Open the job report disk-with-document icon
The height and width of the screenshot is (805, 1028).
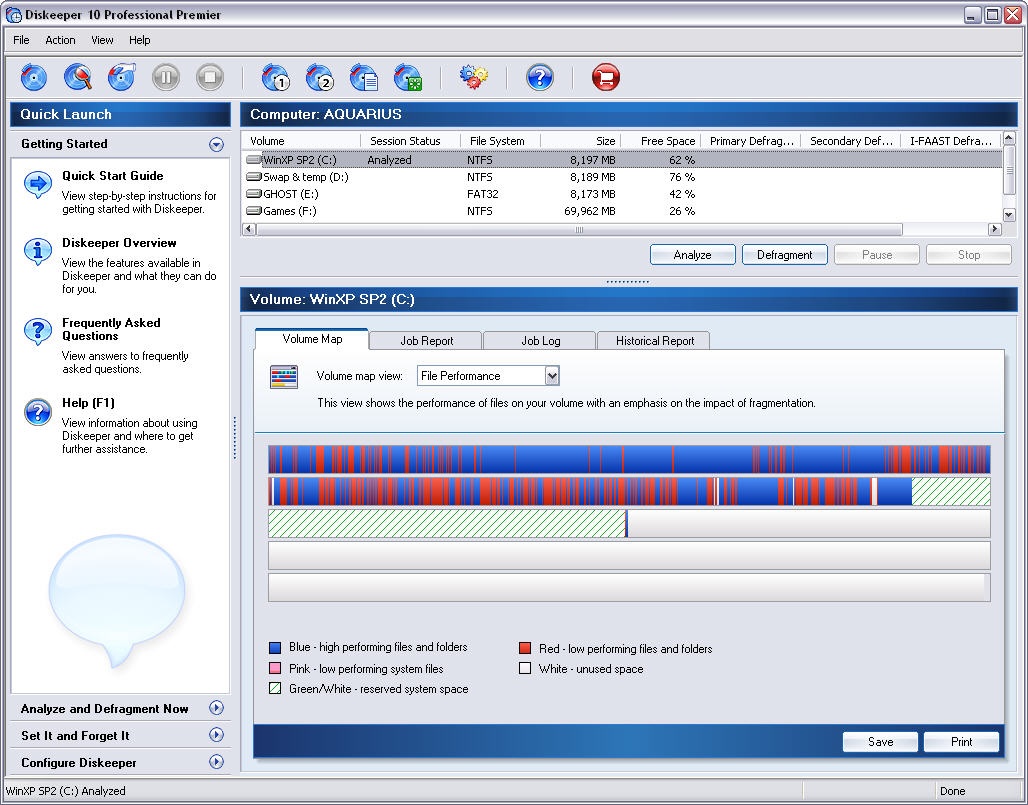(x=363, y=77)
